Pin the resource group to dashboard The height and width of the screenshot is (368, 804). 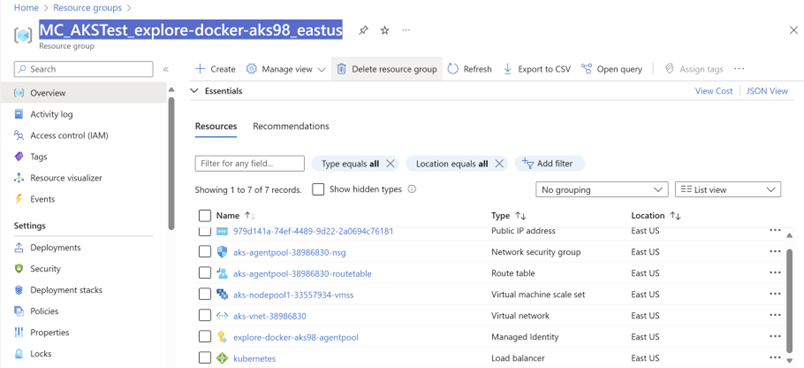(363, 30)
